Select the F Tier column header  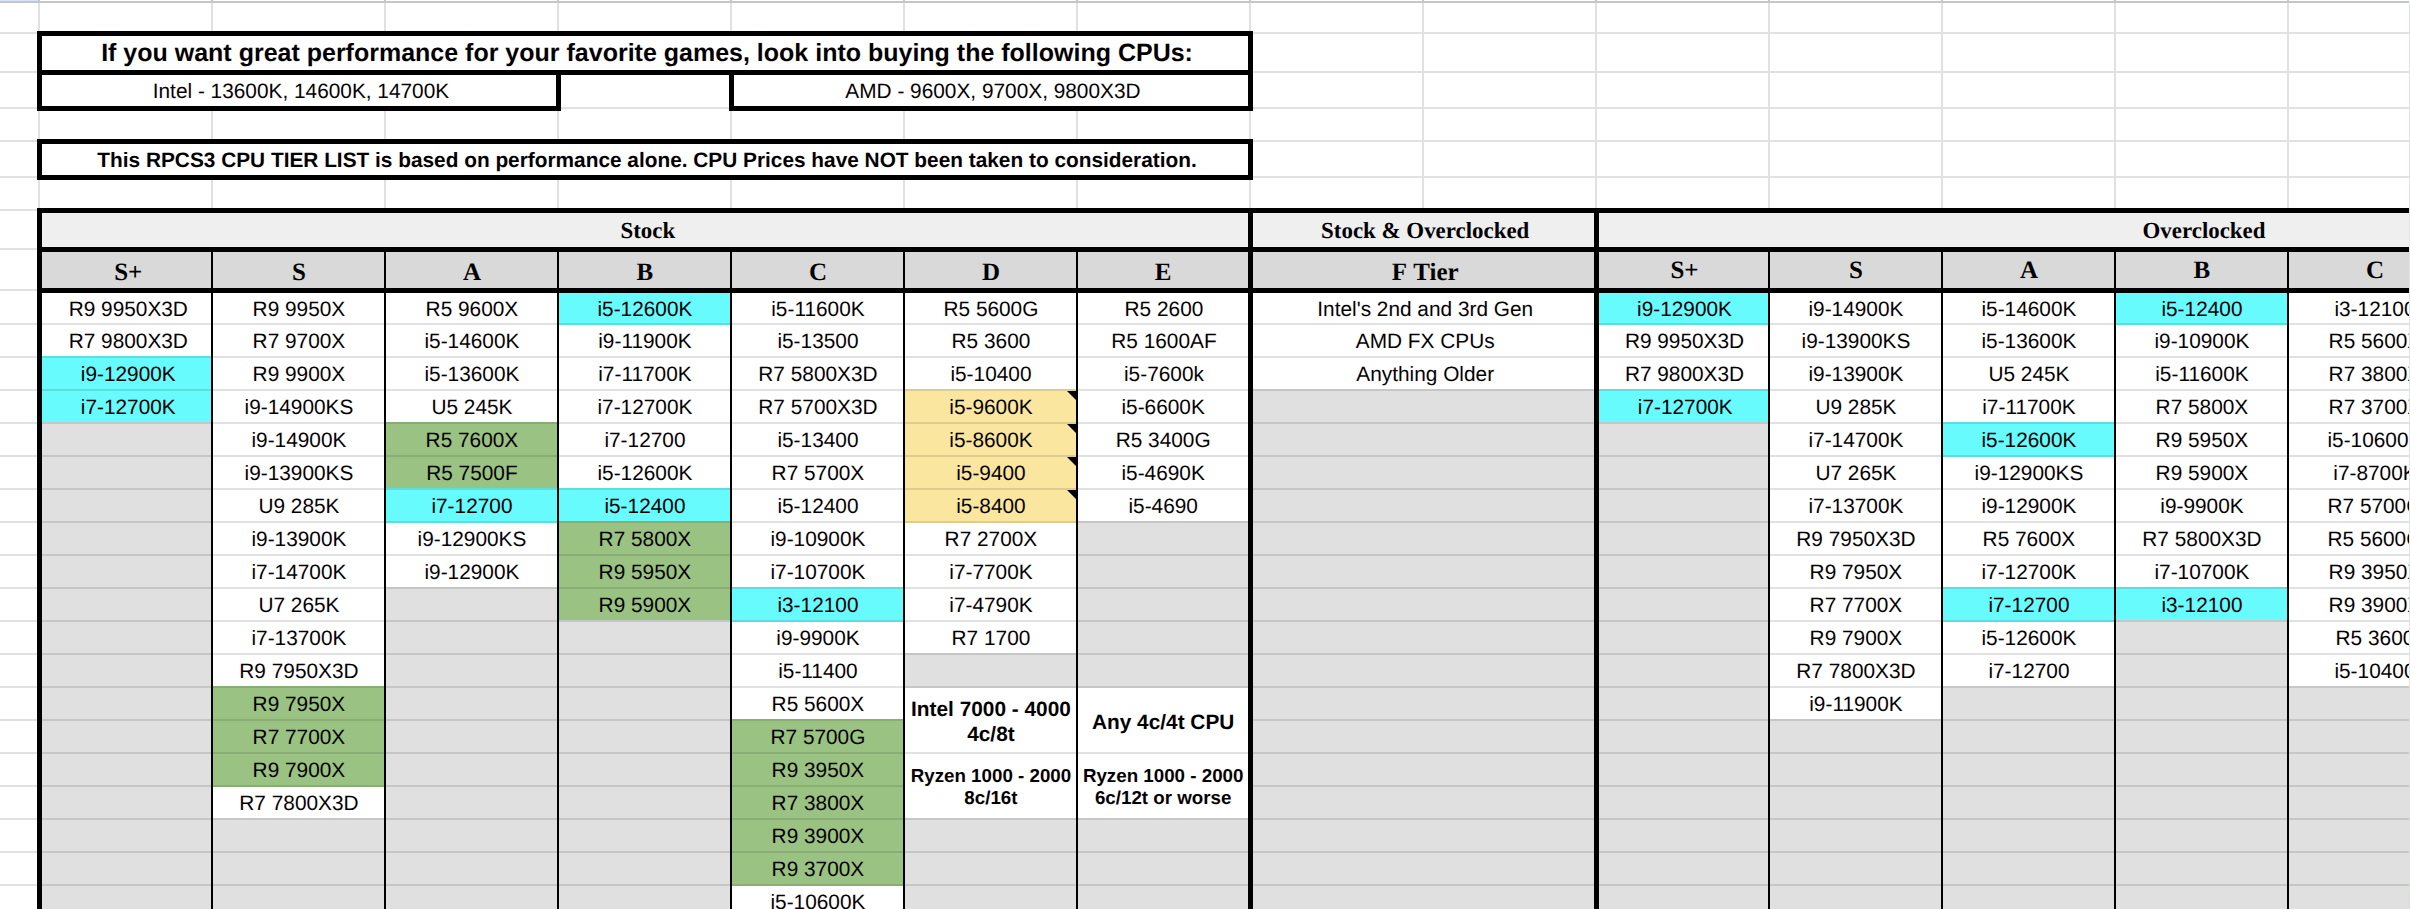pyautogui.click(x=1424, y=272)
